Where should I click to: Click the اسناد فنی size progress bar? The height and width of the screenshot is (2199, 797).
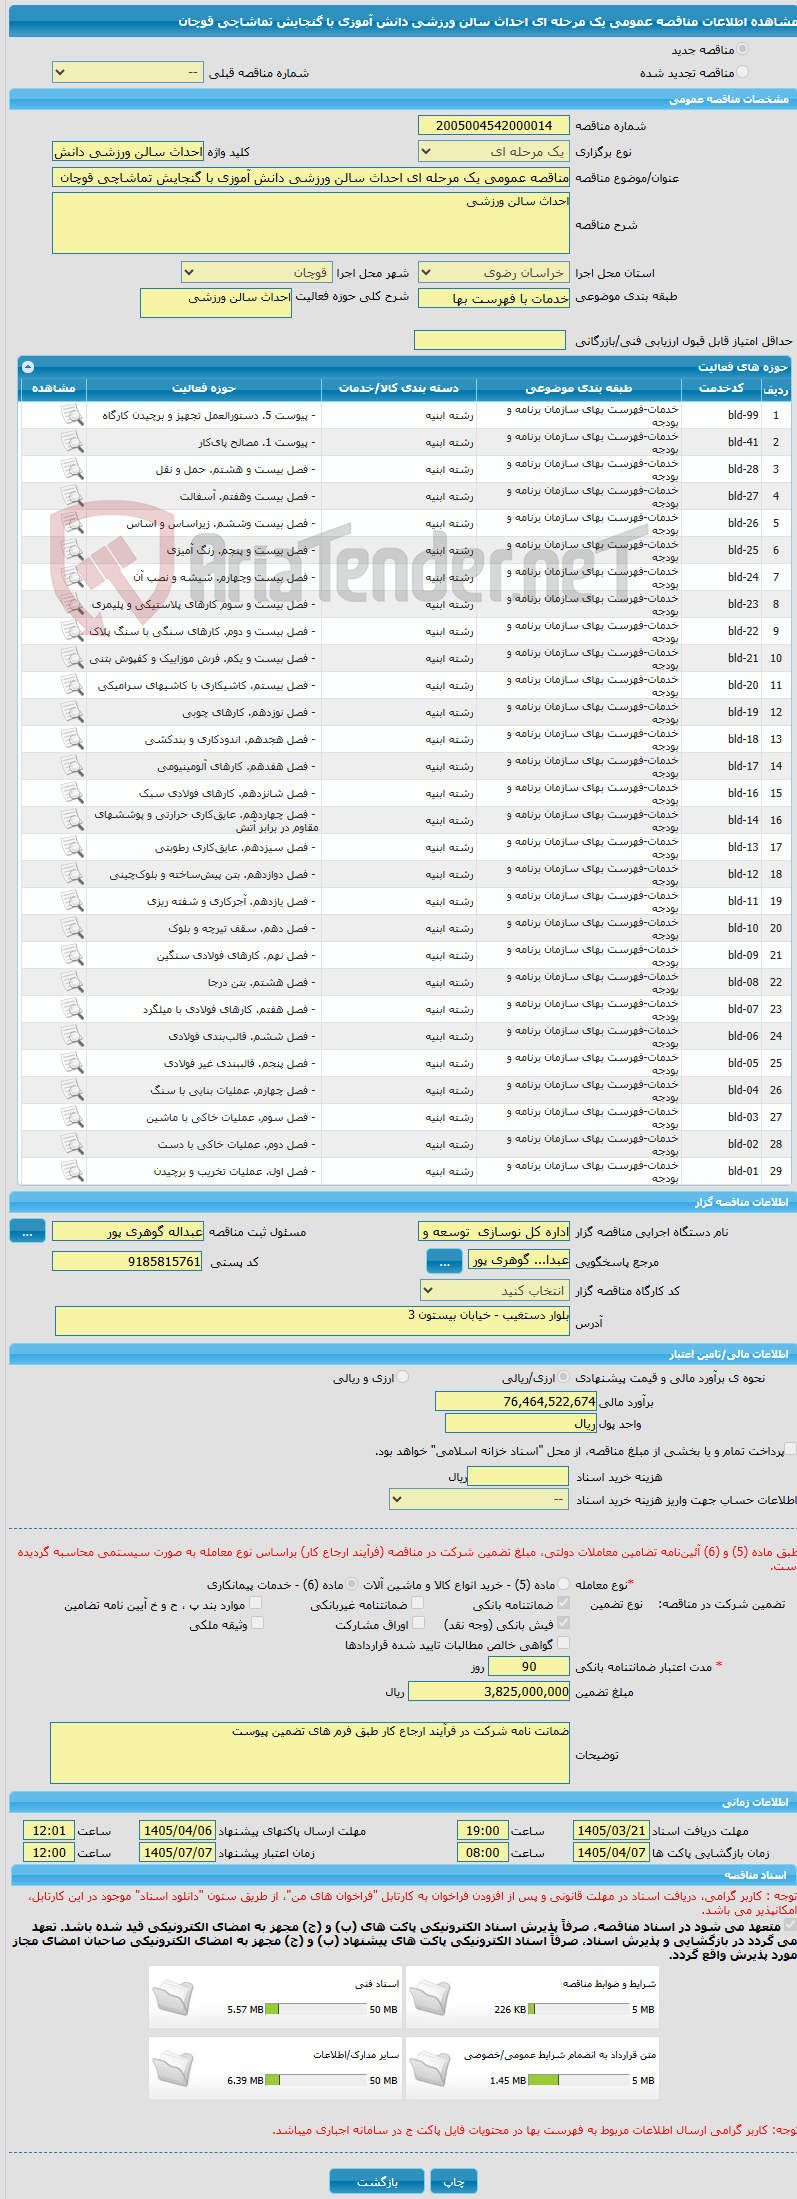[x=316, y=2010]
